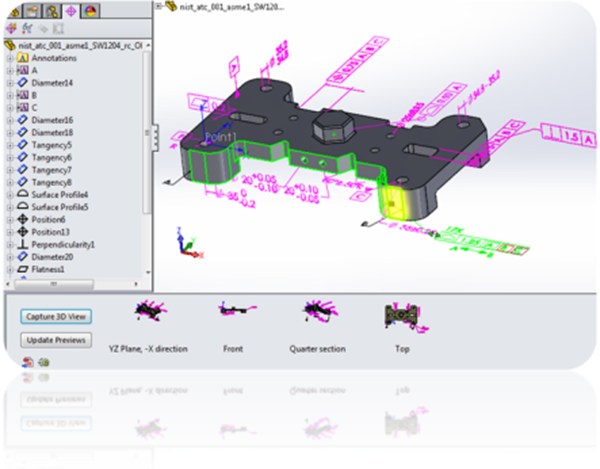
Task: Click the Update Previews button
Action: (56, 340)
